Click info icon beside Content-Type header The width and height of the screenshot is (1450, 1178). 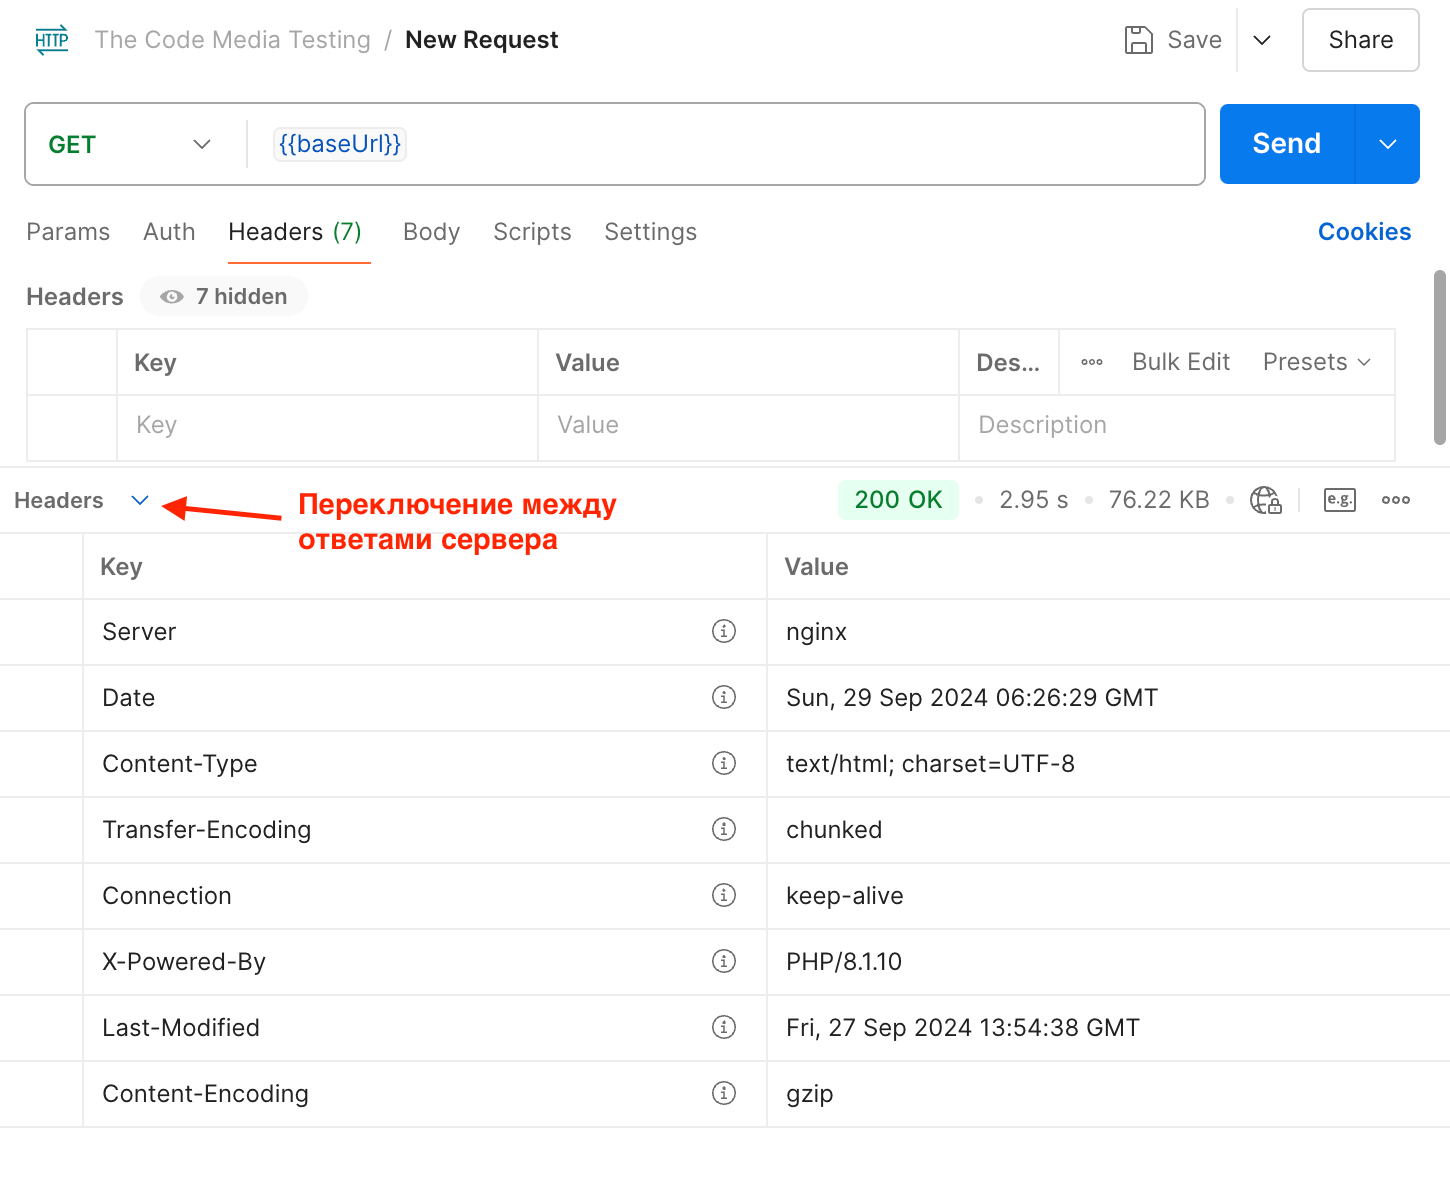click(x=724, y=763)
